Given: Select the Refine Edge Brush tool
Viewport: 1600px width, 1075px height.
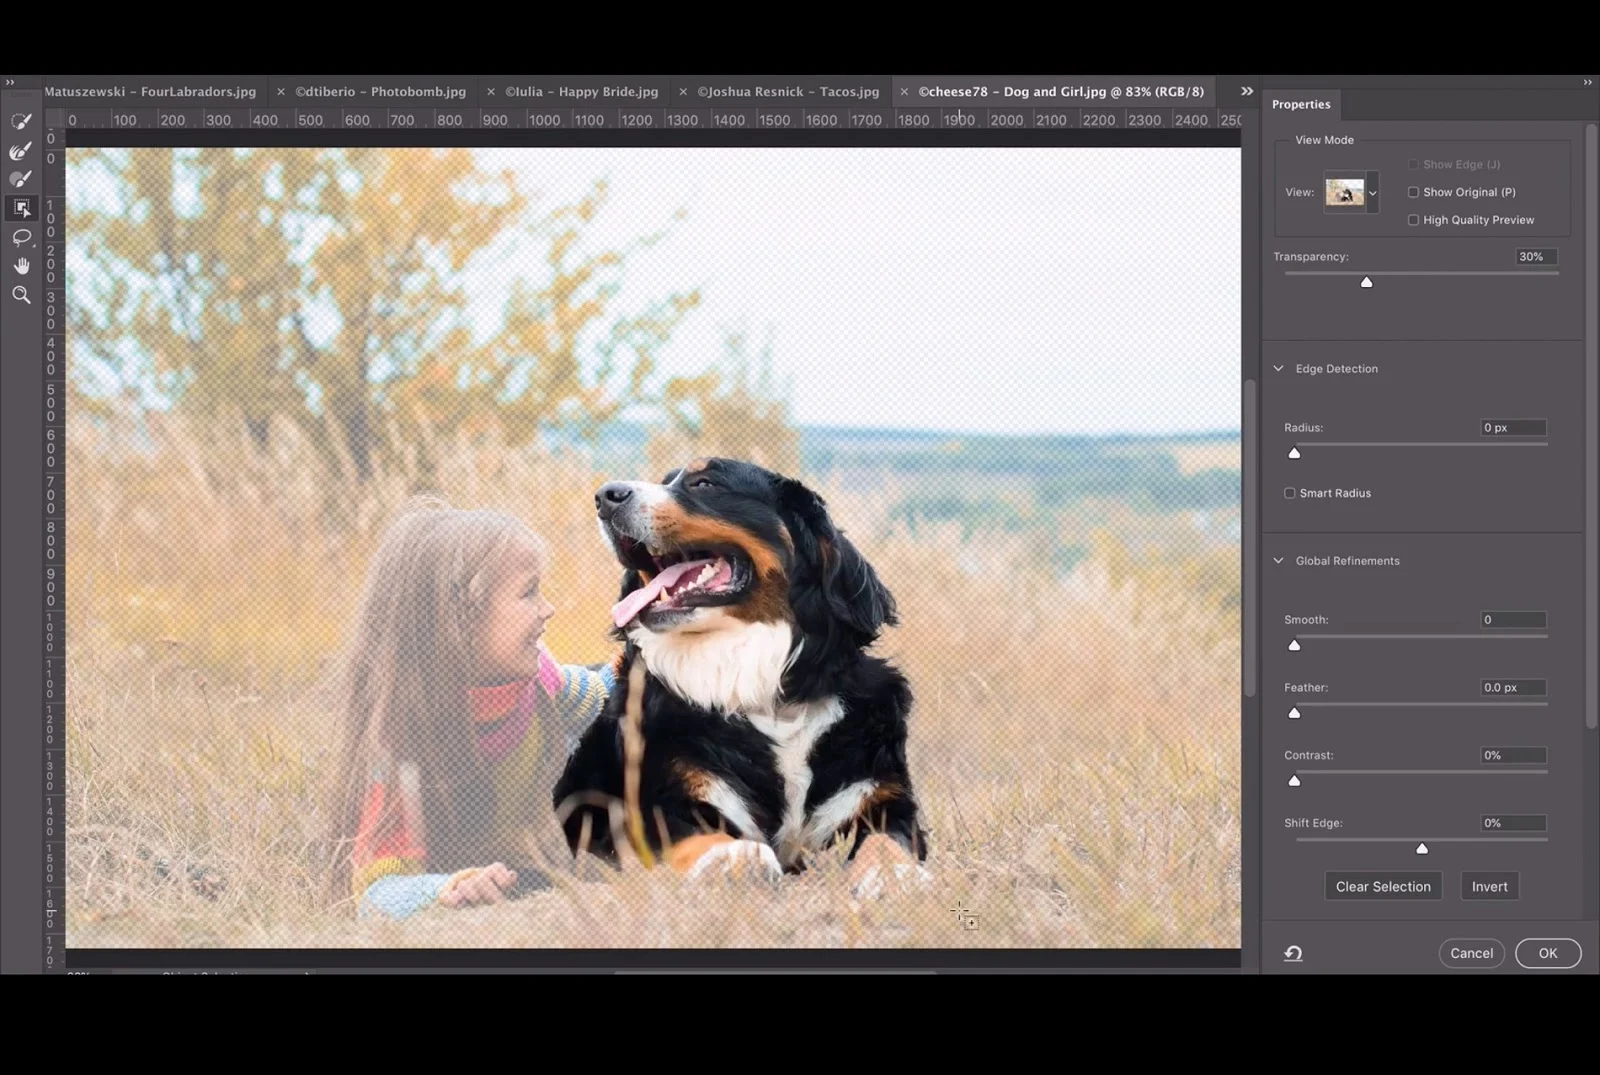Looking at the screenshot, I should pyautogui.click(x=21, y=151).
